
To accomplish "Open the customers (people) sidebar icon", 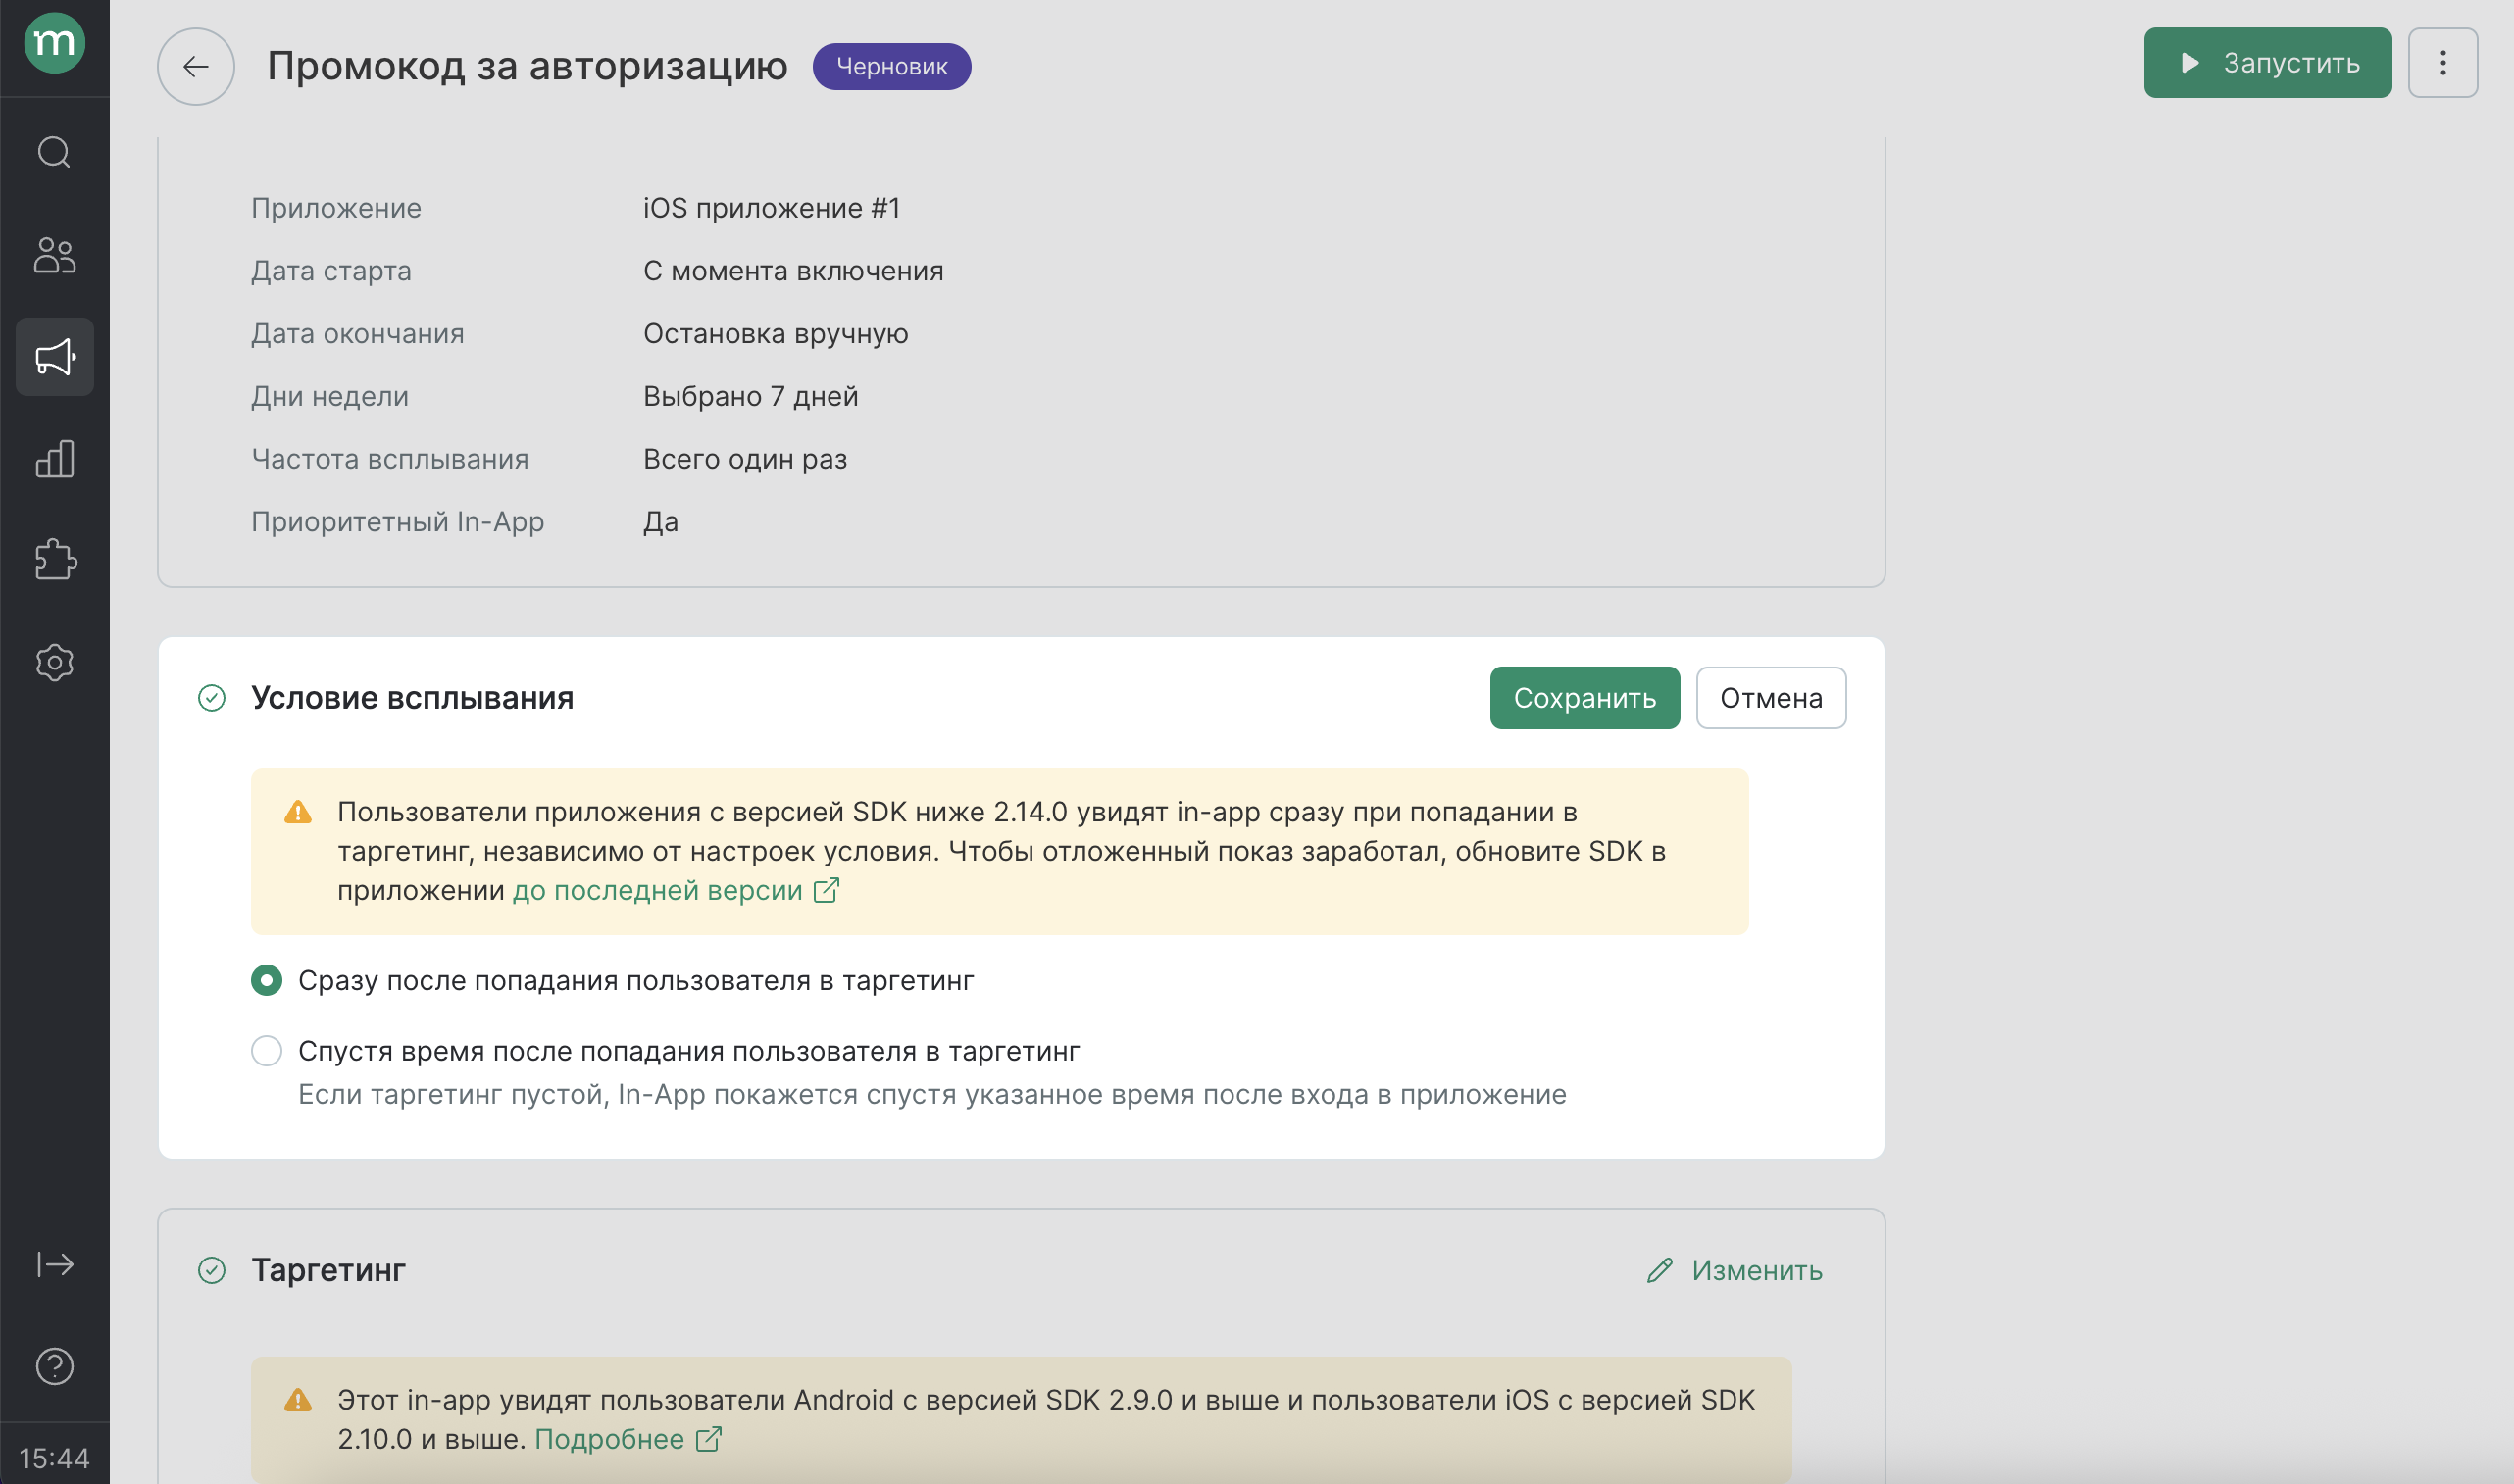I will click(54, 255).
